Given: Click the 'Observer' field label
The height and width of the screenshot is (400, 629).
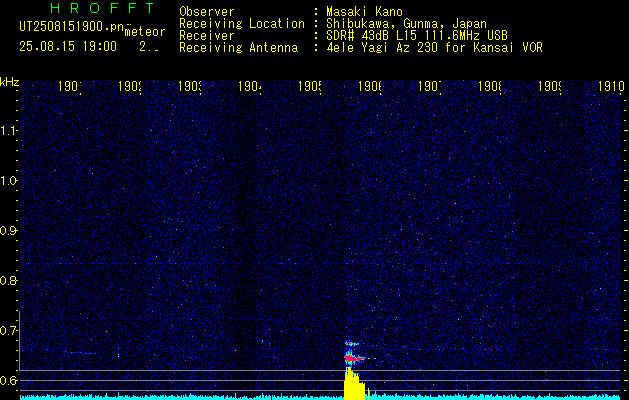Looking at the screenshot, I should (207, 12).
